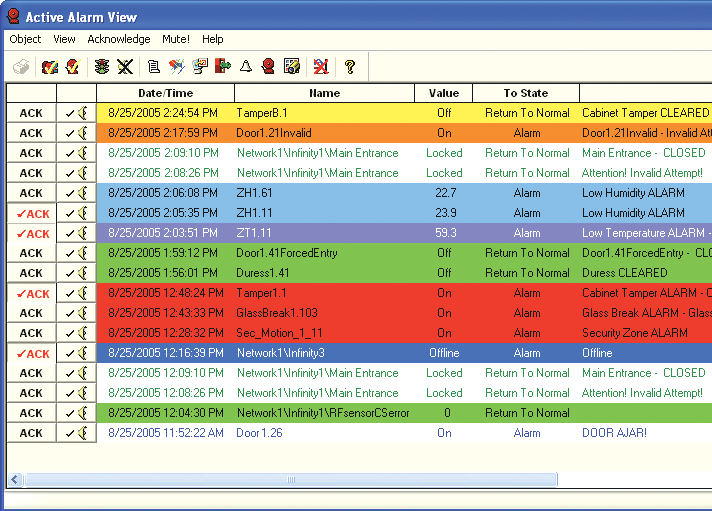Click the speaker icon in the ZH1.61 row

point(83,193)
